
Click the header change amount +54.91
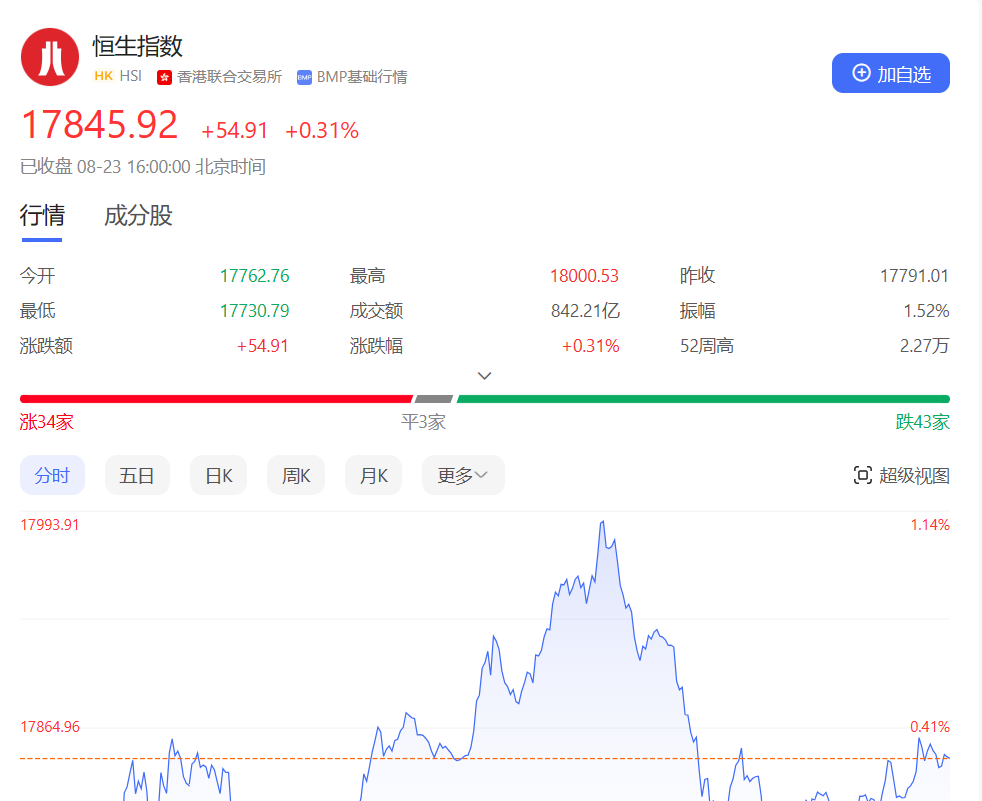[234, 130]
